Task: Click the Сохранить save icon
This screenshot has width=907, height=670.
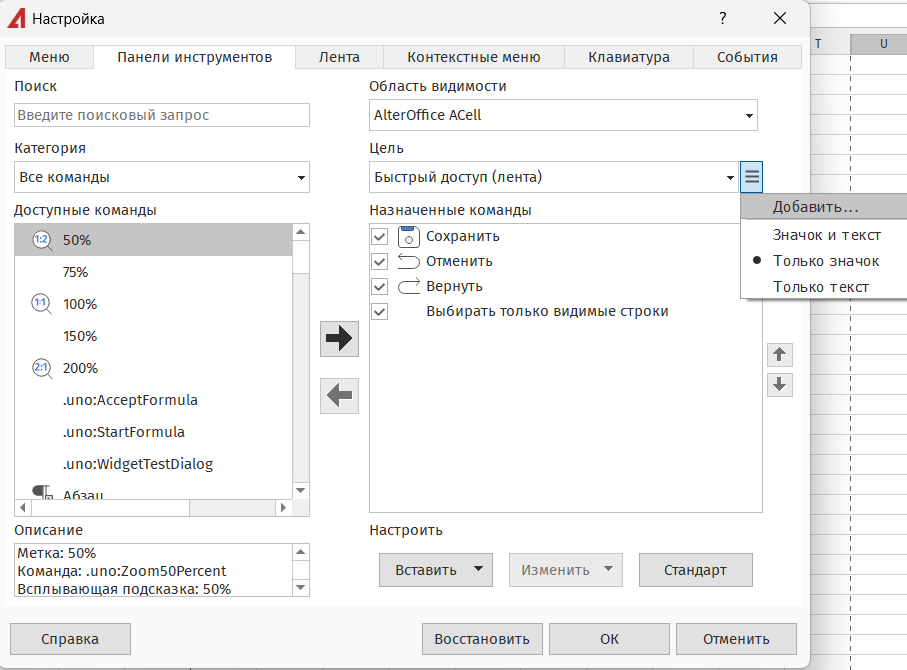Action: (408, 237)
